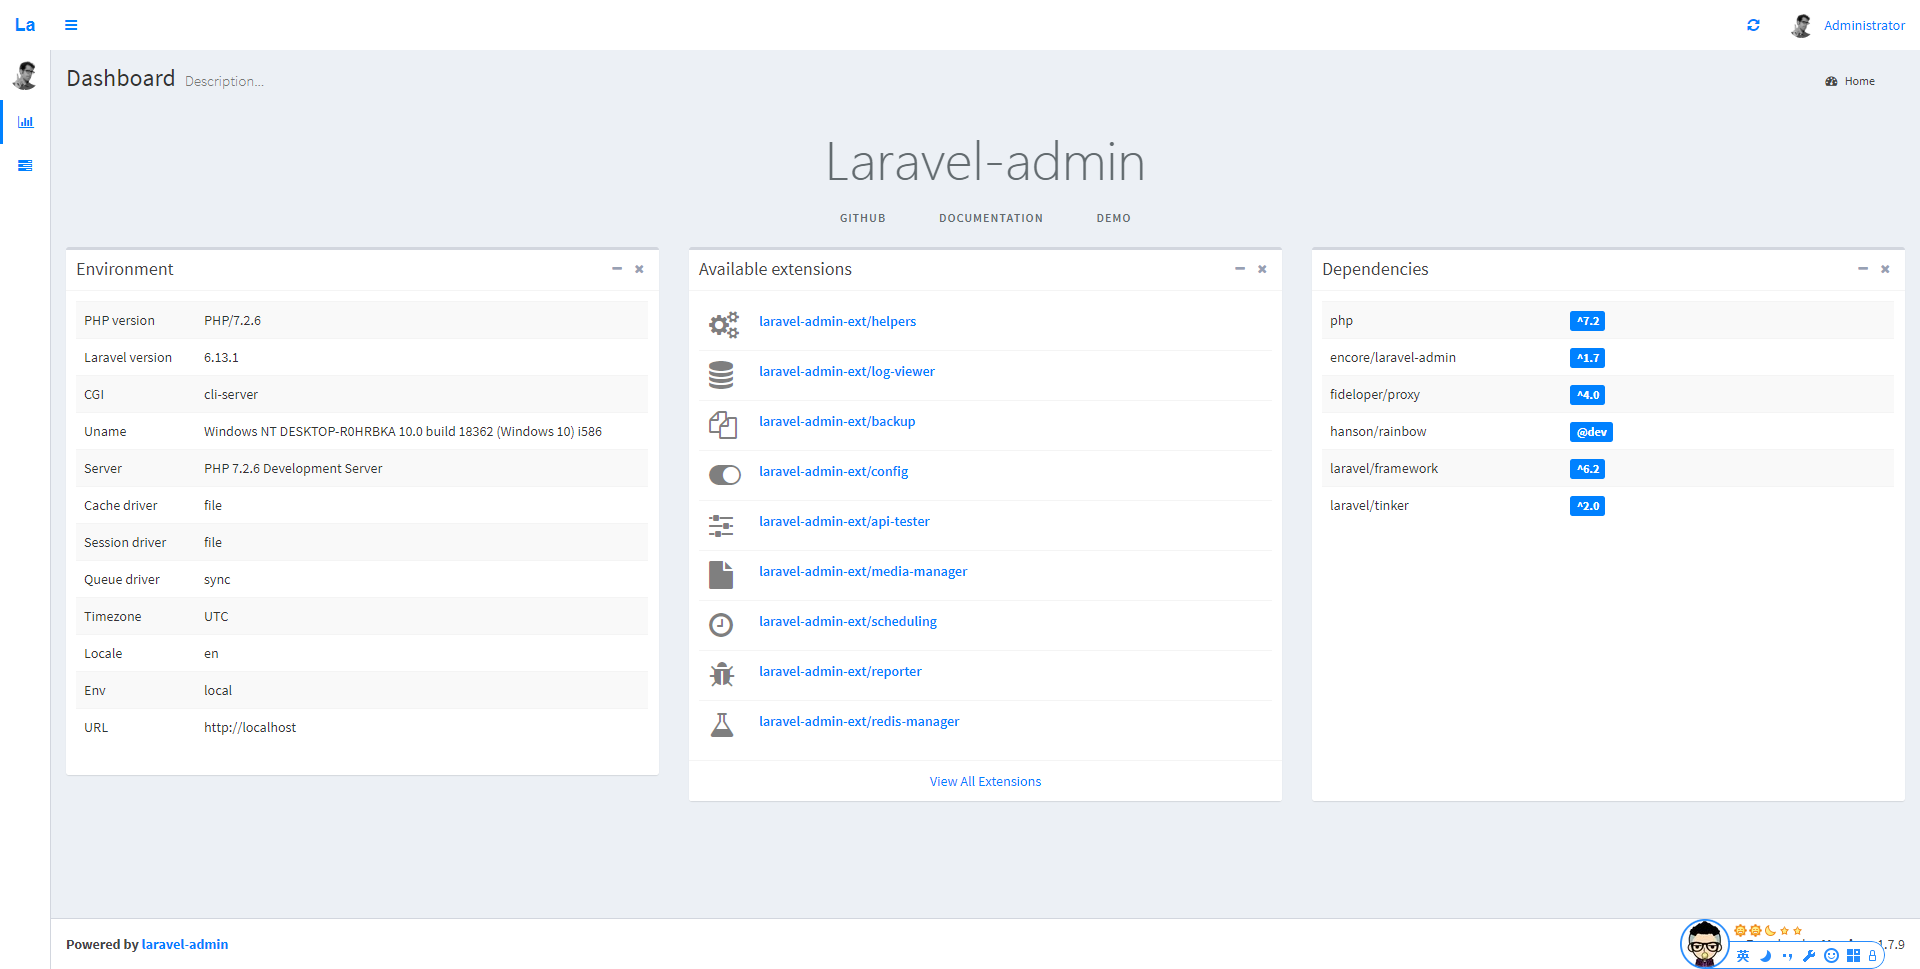Open laravel-admin-ext/log-viewer link
This screenshot has width=1920, height=969.
(846, 371)
